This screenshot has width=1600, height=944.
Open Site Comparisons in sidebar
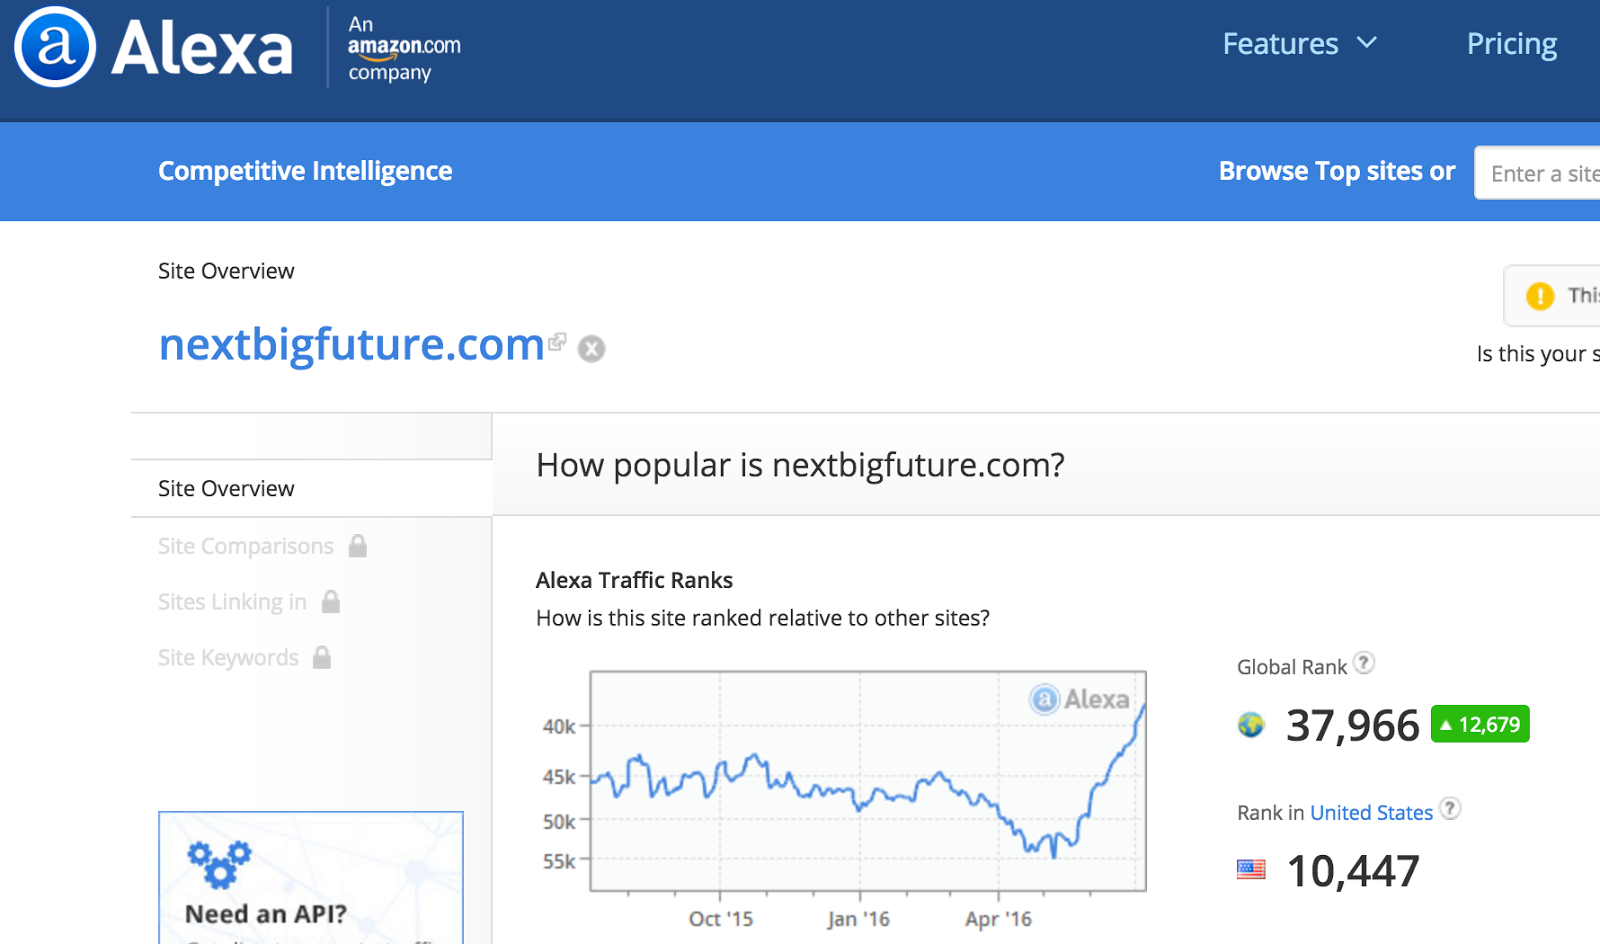coord(246,546)
